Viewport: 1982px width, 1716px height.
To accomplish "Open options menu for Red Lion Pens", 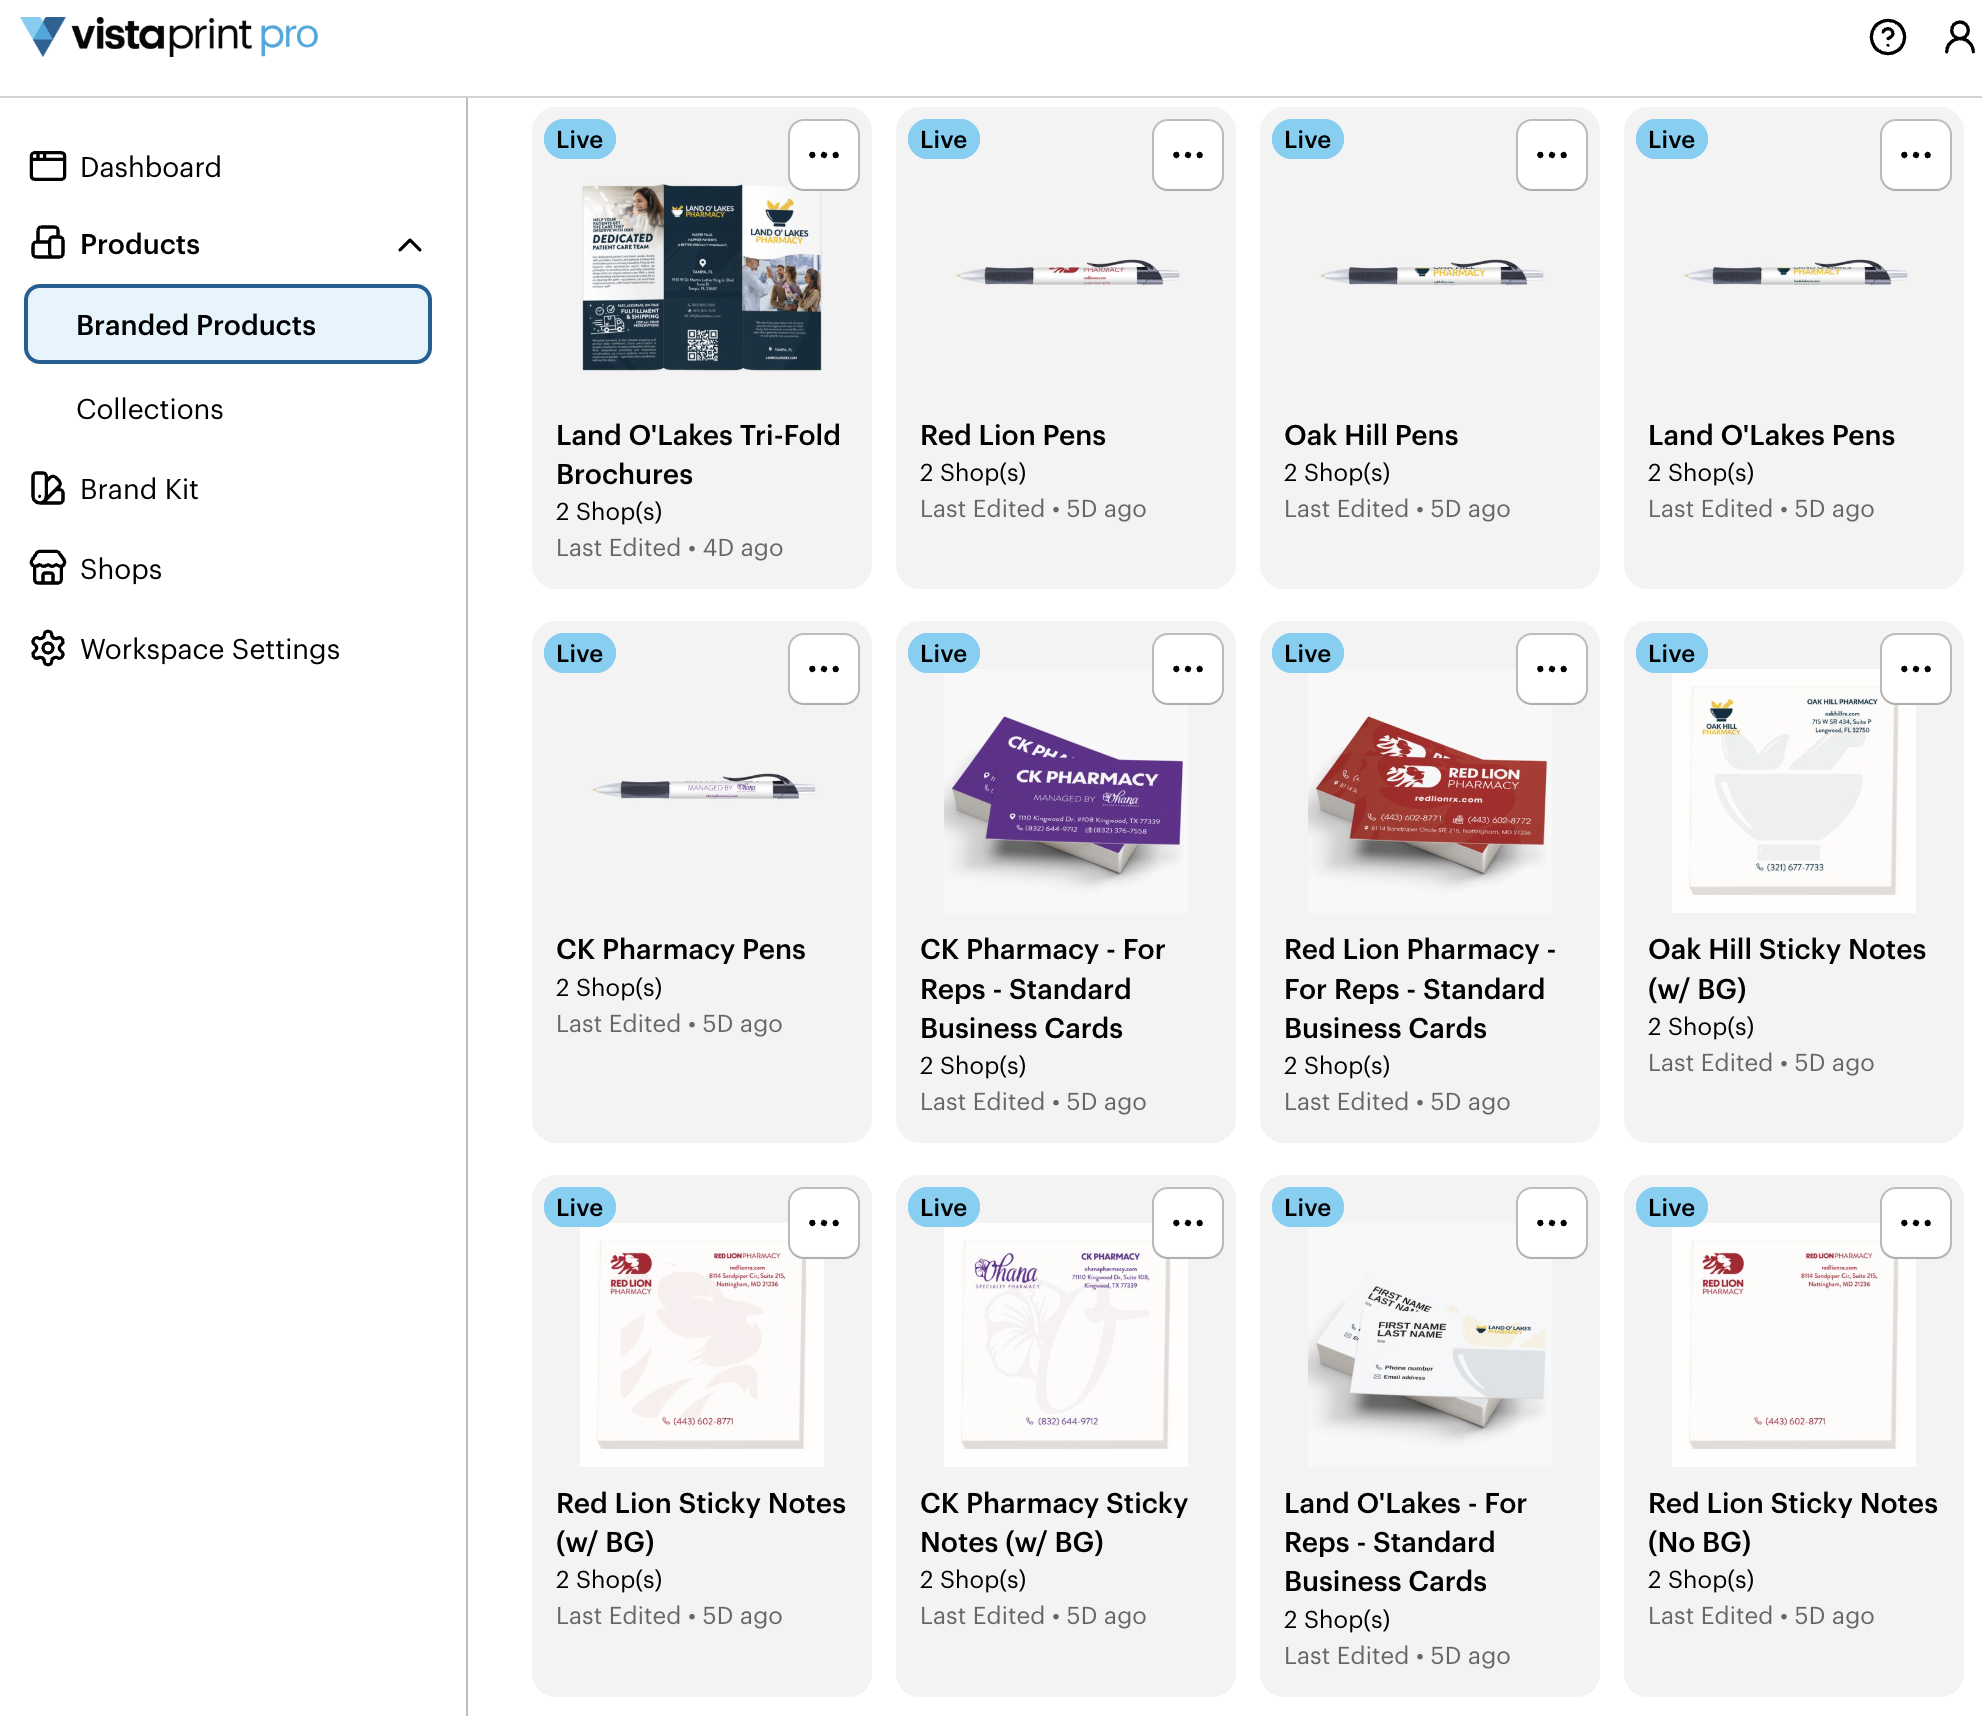I will point(1188,155).
